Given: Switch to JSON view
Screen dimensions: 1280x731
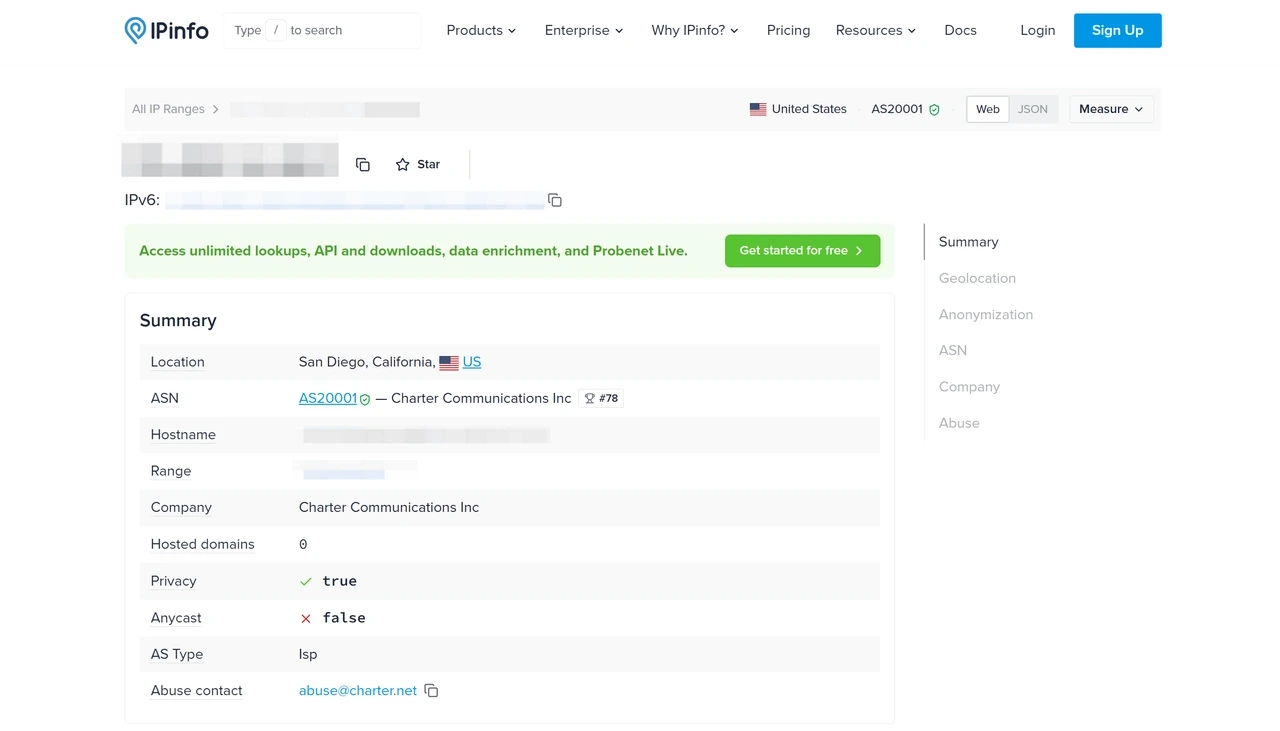Looking at the screenshot, I should tap(1033, 109).
